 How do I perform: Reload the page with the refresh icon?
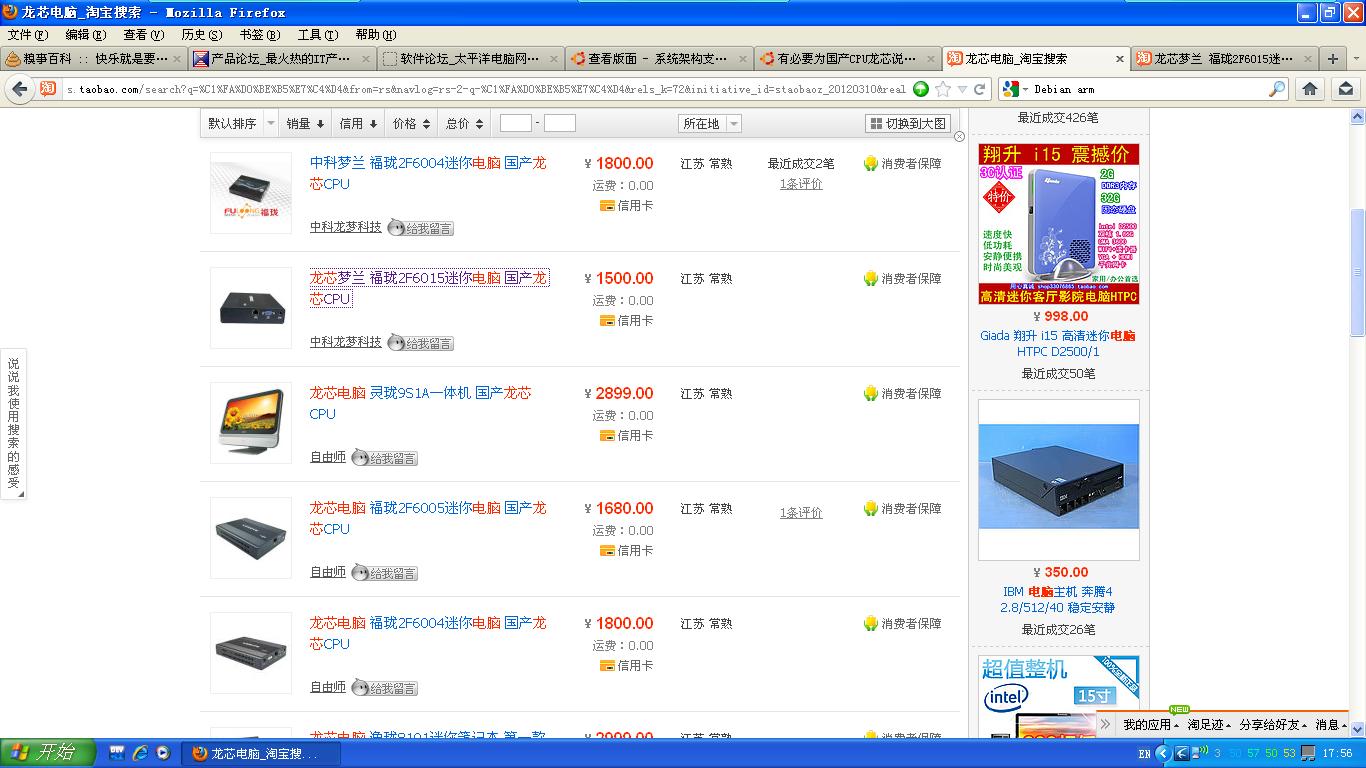tap(980, 89)
